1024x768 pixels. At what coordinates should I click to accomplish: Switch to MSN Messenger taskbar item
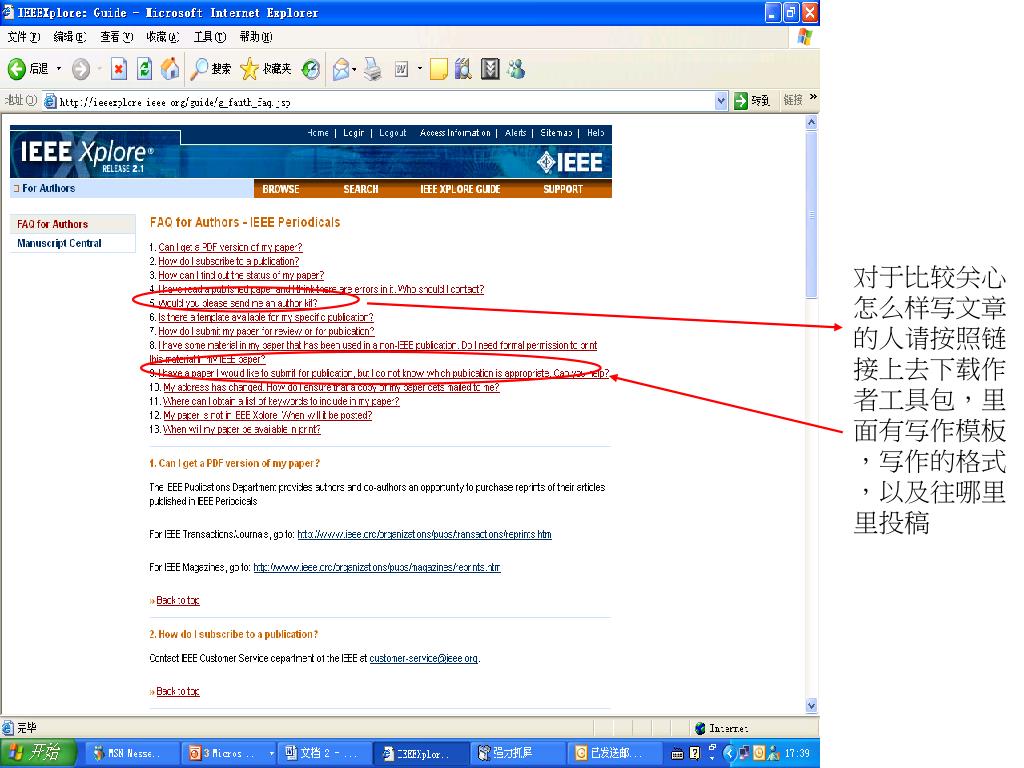point(133,753)
